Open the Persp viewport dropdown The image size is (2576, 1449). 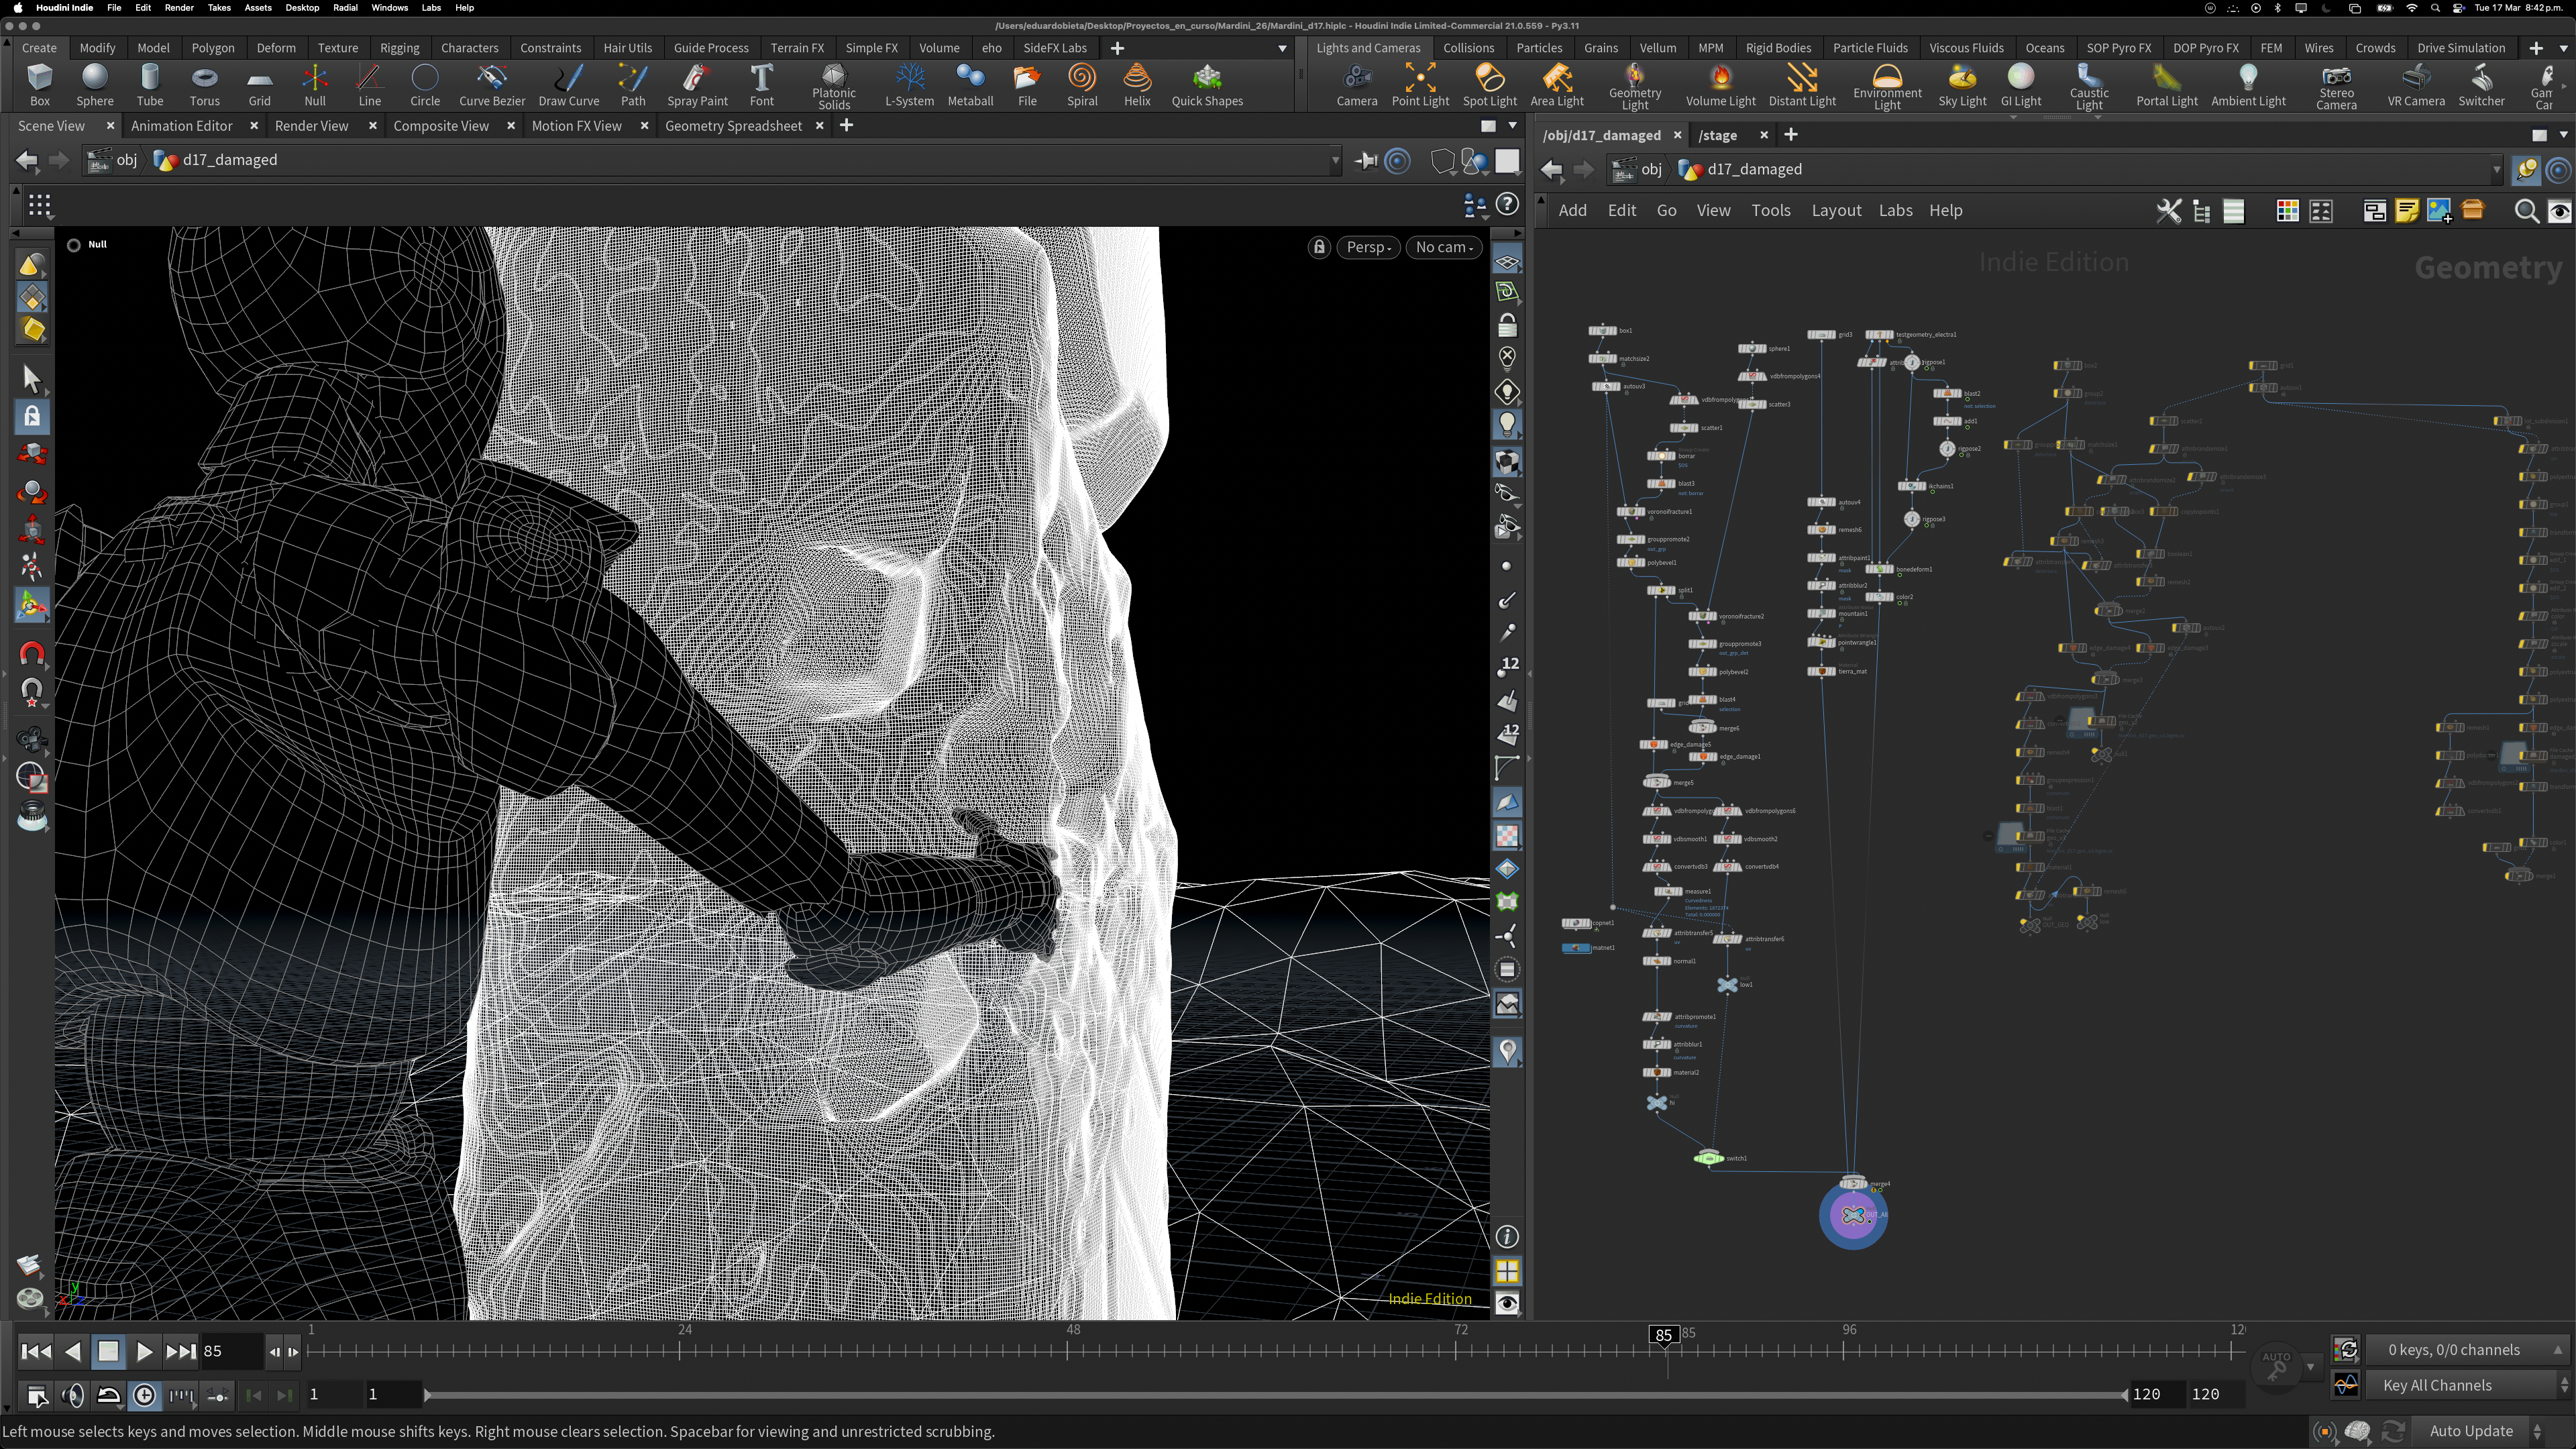tap(1368, 247)
